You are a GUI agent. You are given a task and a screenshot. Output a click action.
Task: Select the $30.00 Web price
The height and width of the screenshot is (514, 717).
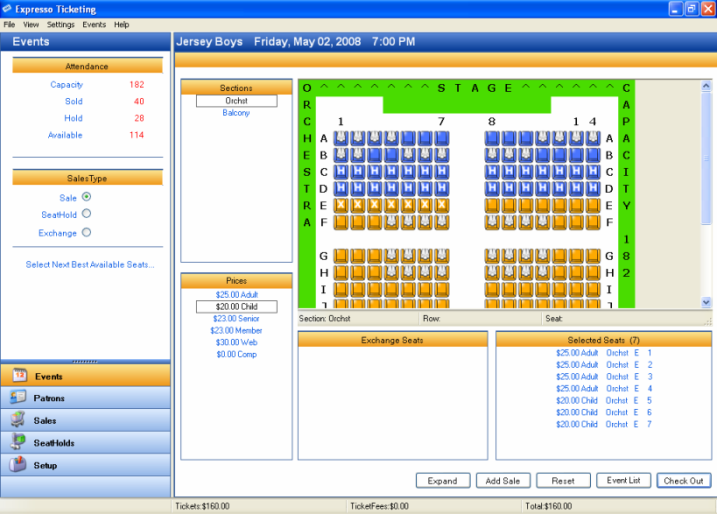[236, 342]
